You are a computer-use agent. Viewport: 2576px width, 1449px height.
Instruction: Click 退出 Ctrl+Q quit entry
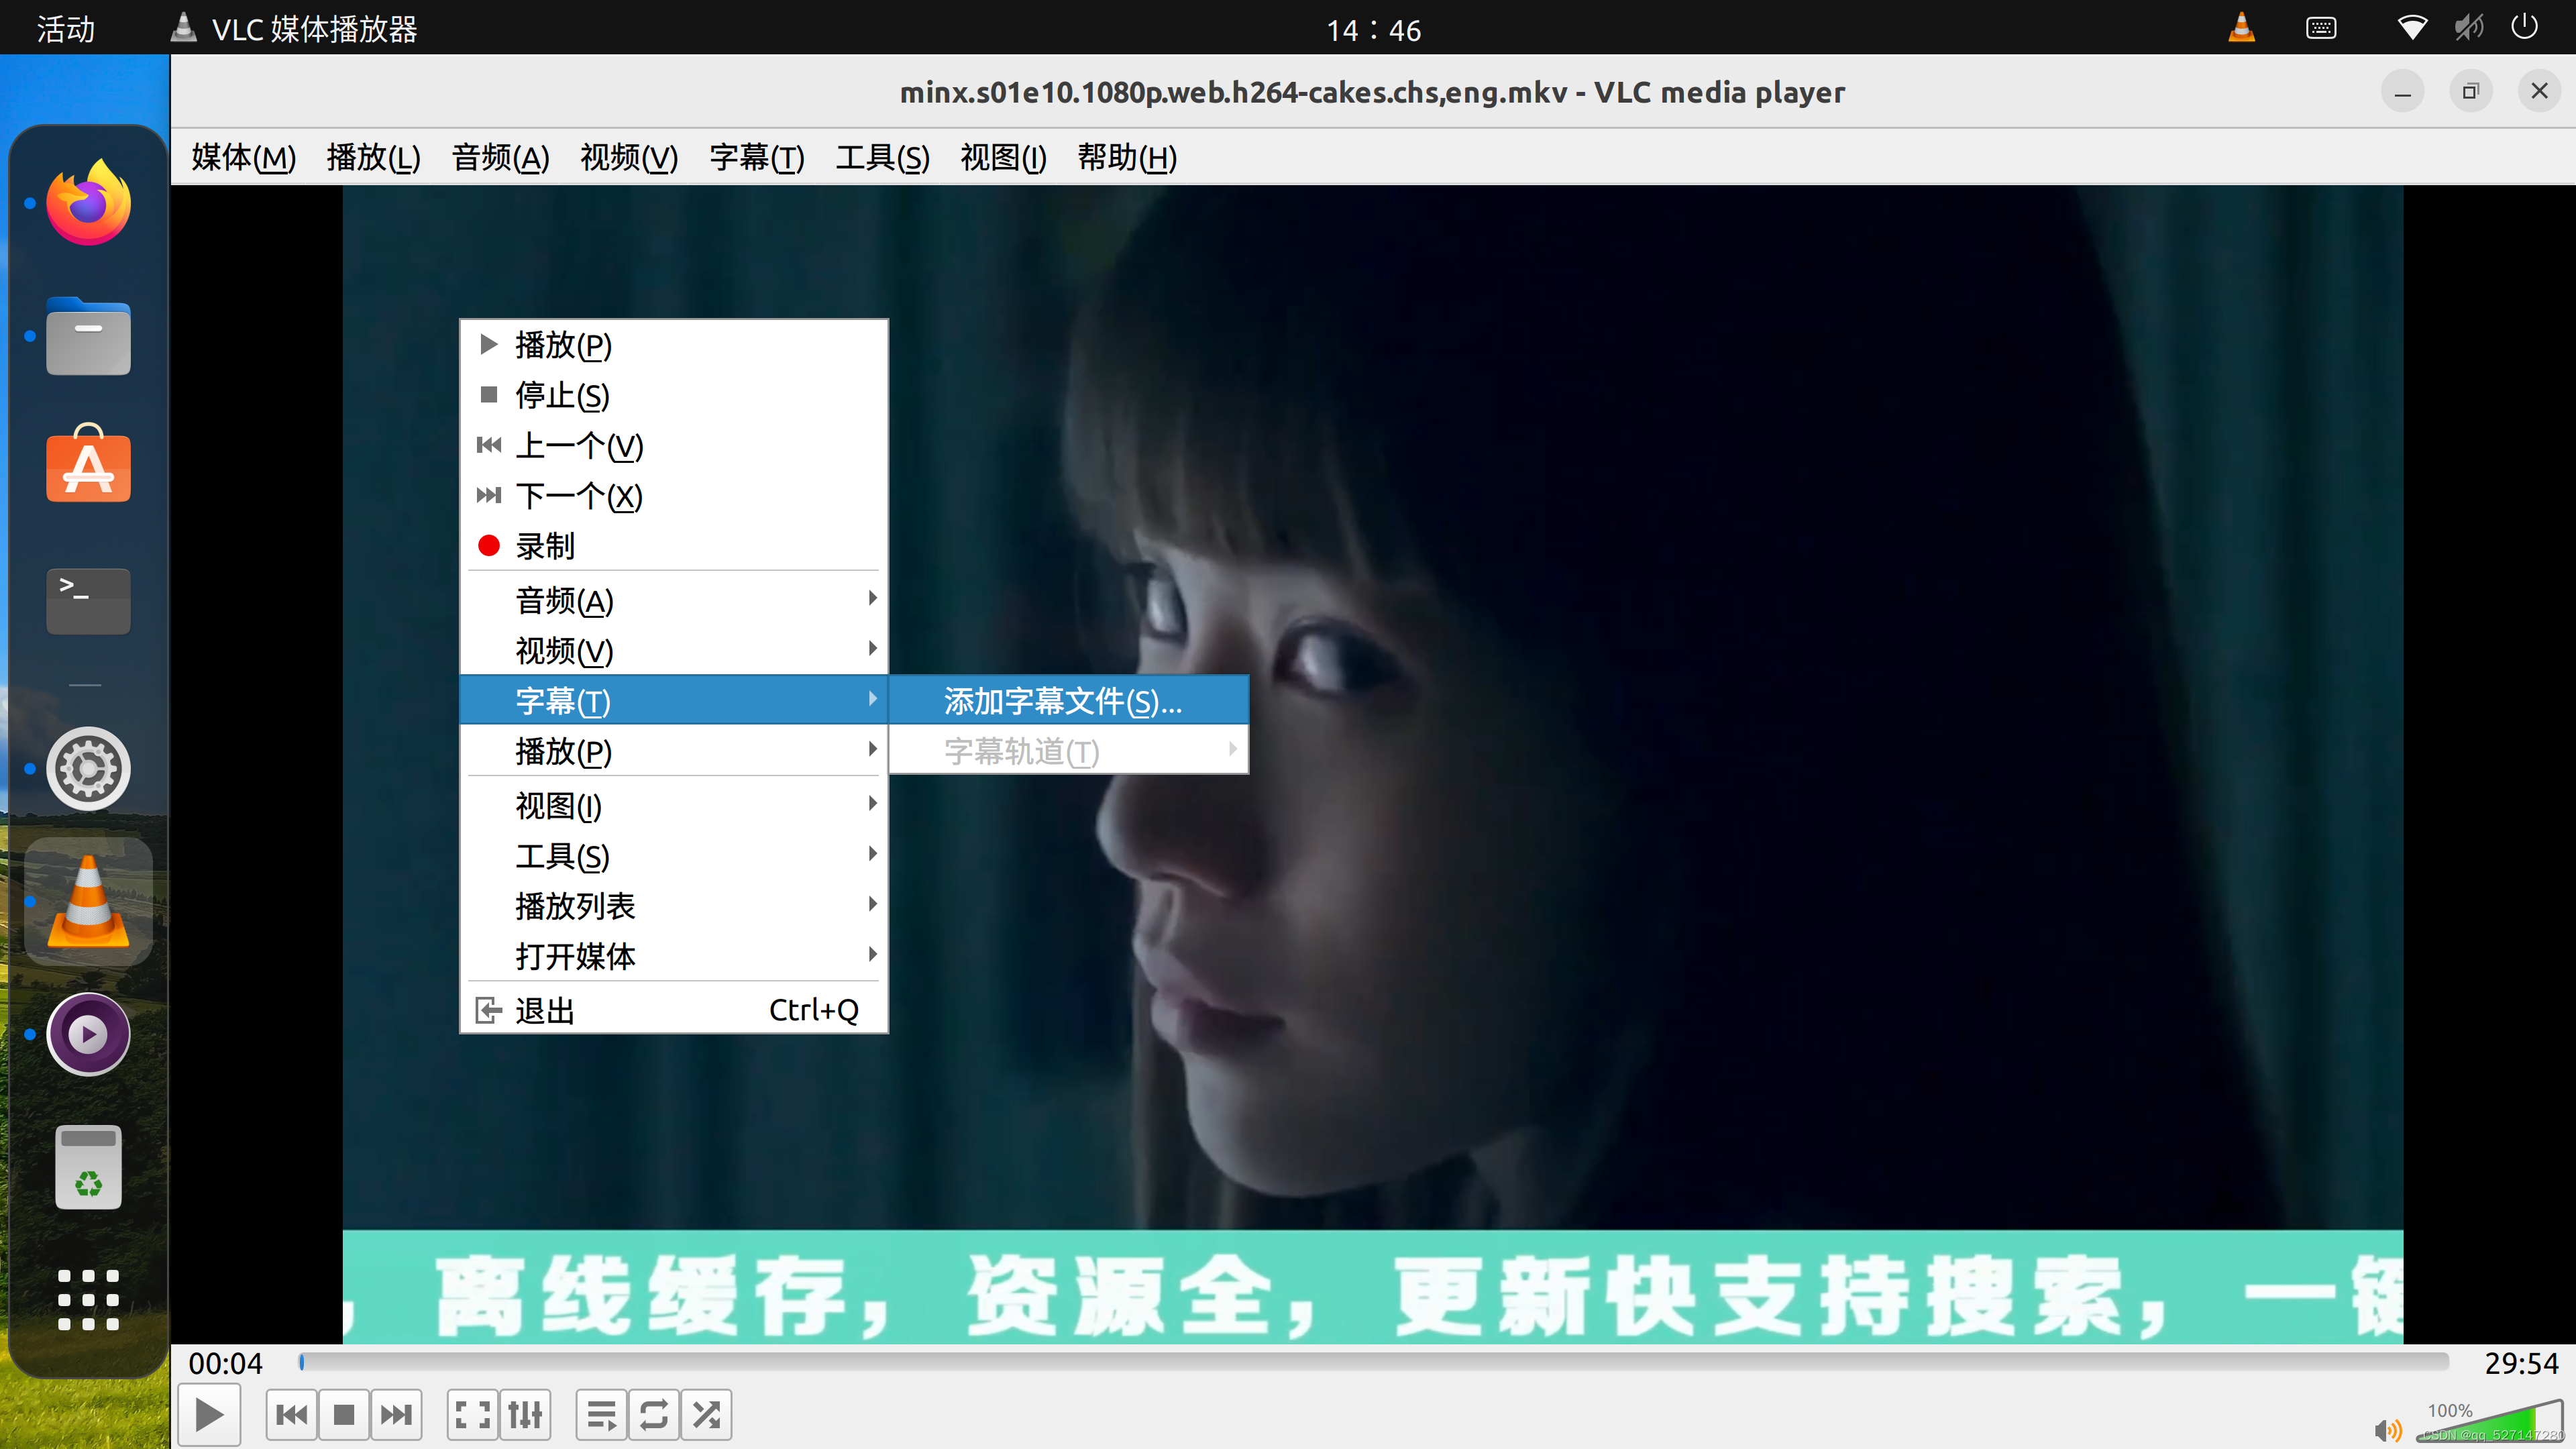click(x=674, y=1010)
